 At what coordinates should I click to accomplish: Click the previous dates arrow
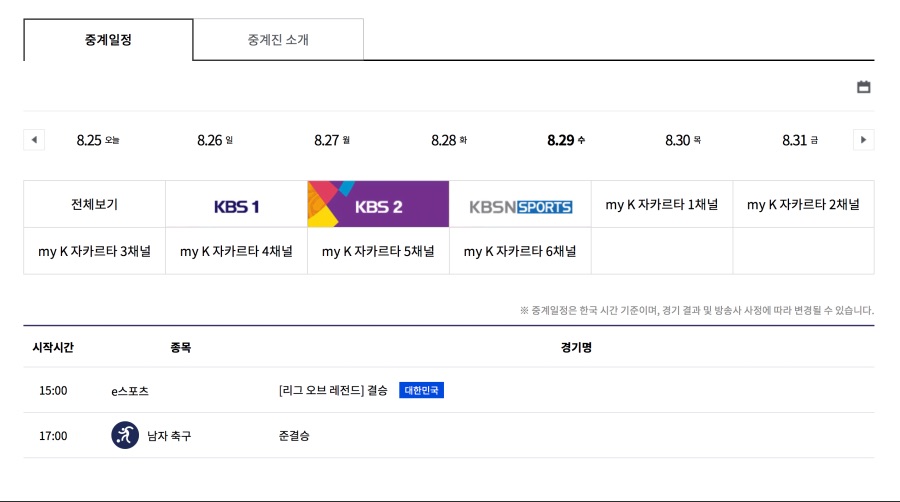coord(34,140)
